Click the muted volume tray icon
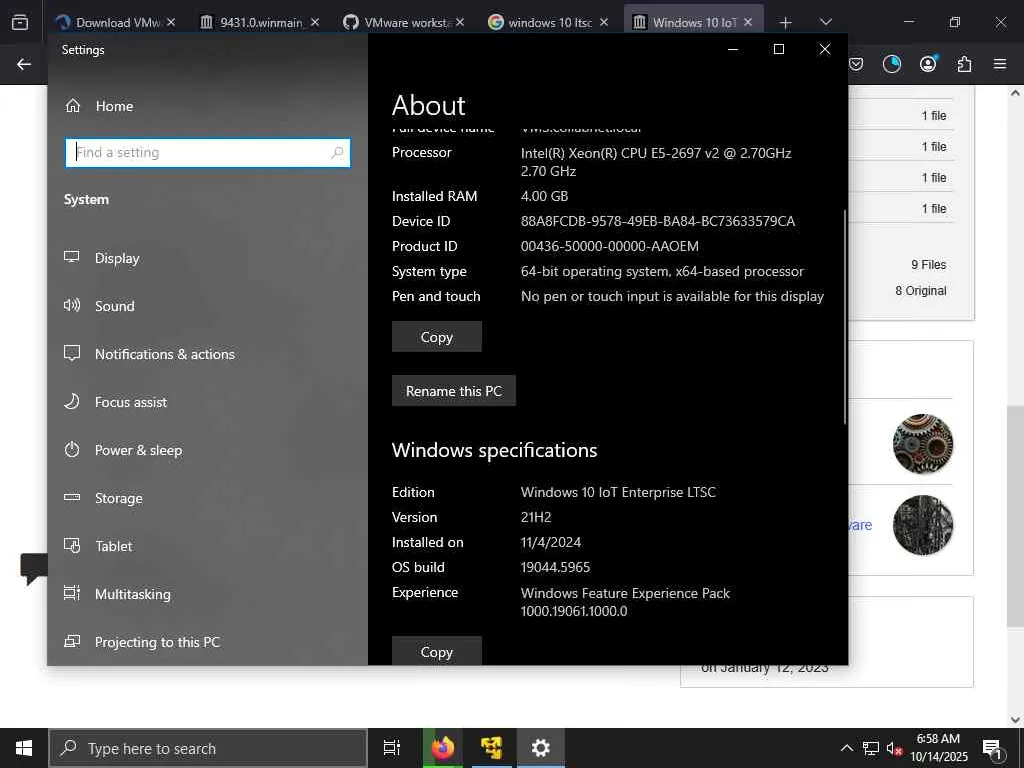Screen dimensions: 1024x768 (894, 748)
